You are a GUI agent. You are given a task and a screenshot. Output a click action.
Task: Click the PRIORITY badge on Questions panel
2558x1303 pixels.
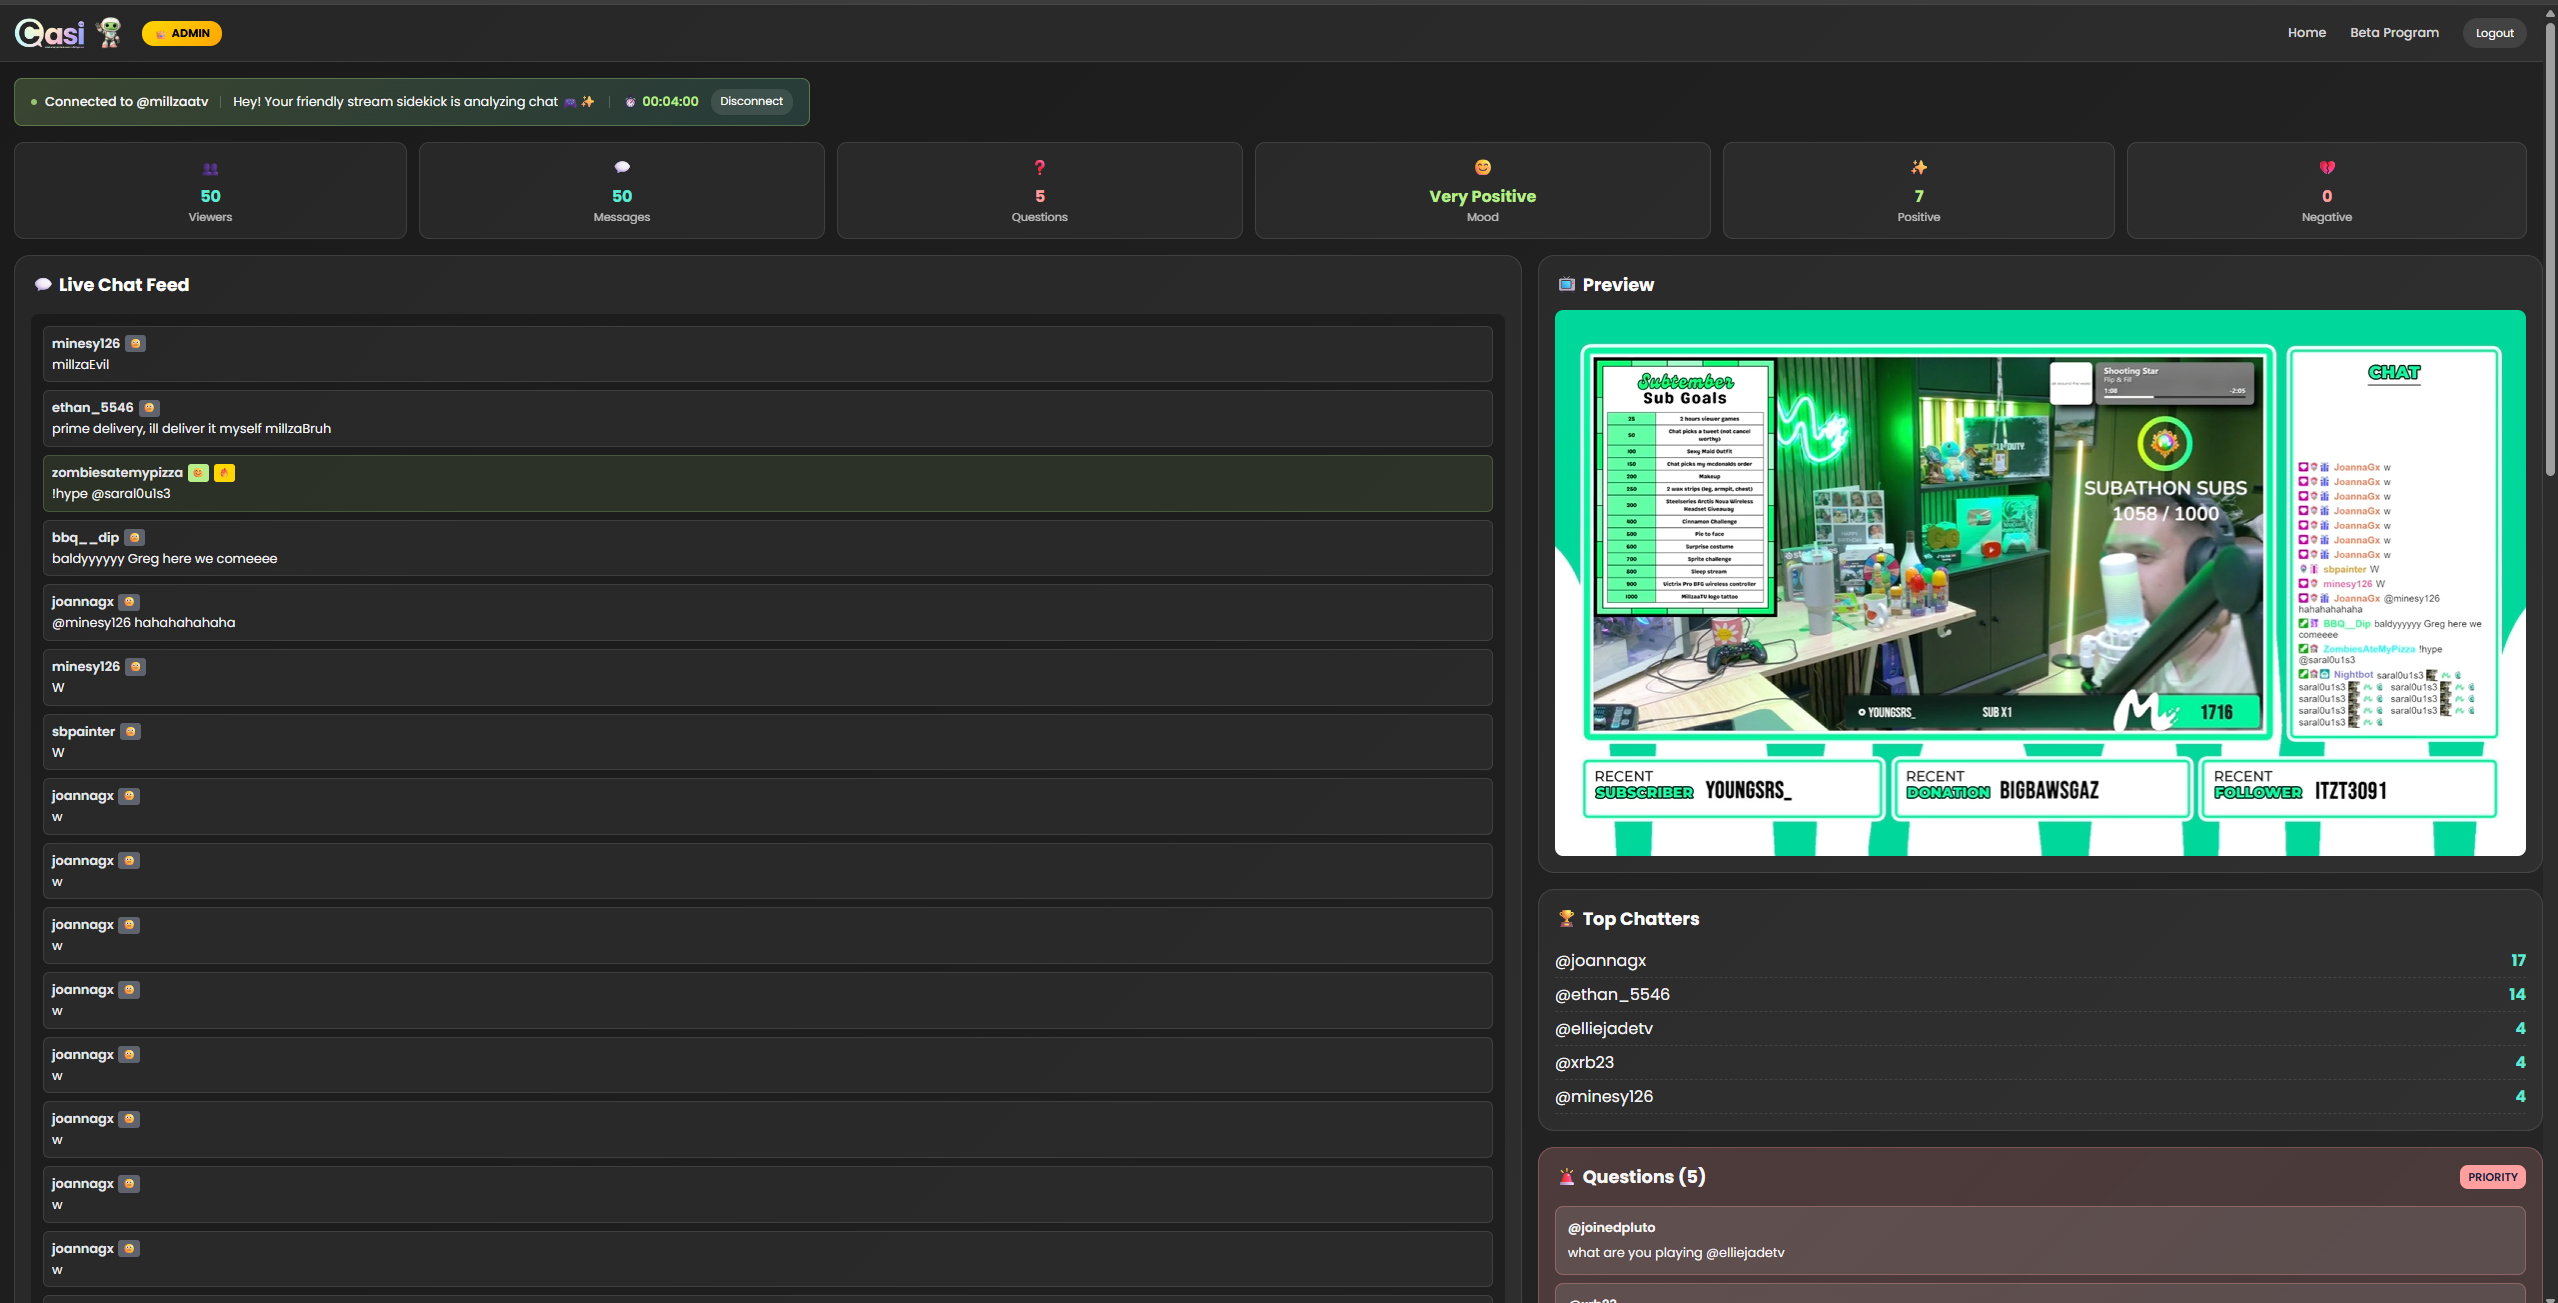pyautogui.click(x=2492, y=1177)
